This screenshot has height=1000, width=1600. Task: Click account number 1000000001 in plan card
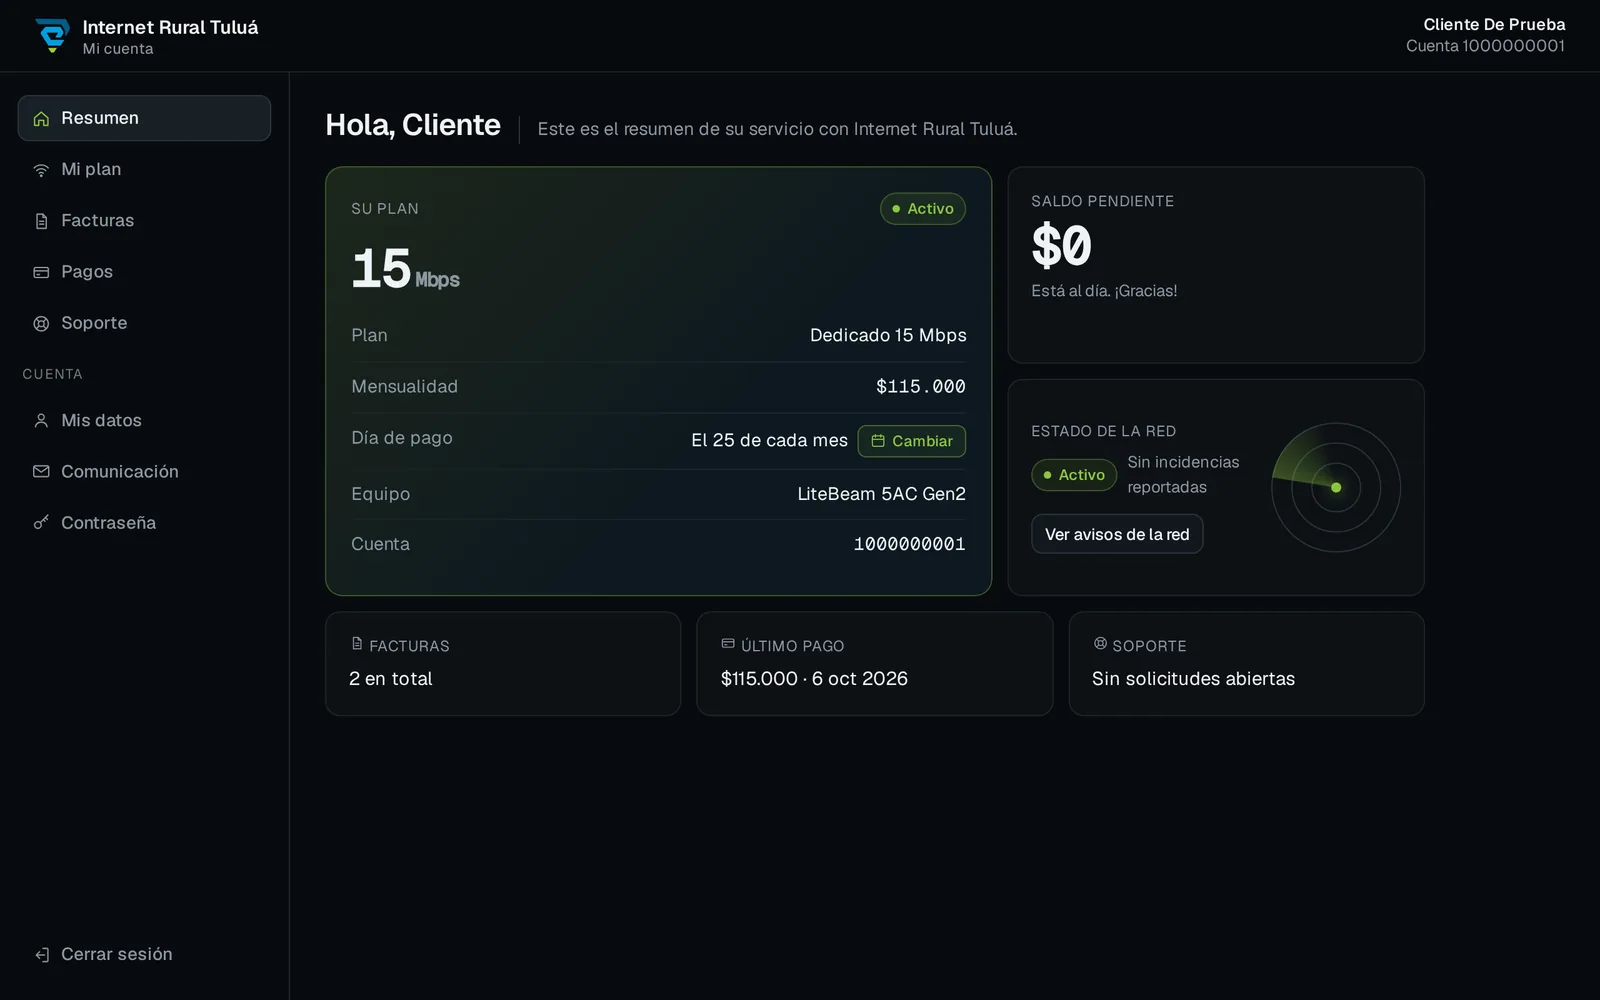coord(909,544)
